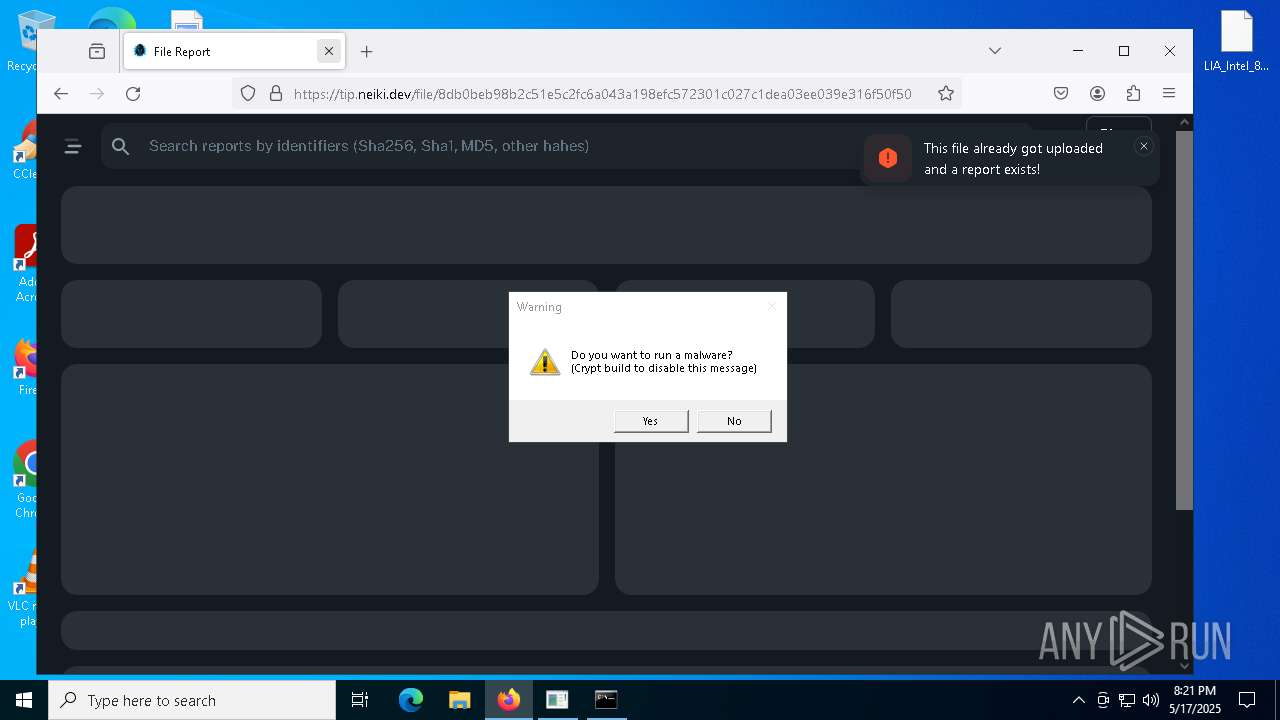Click the site padlock icon
Screen dimensions: 1280x720
pyautogui.click(x=276, y=94)
